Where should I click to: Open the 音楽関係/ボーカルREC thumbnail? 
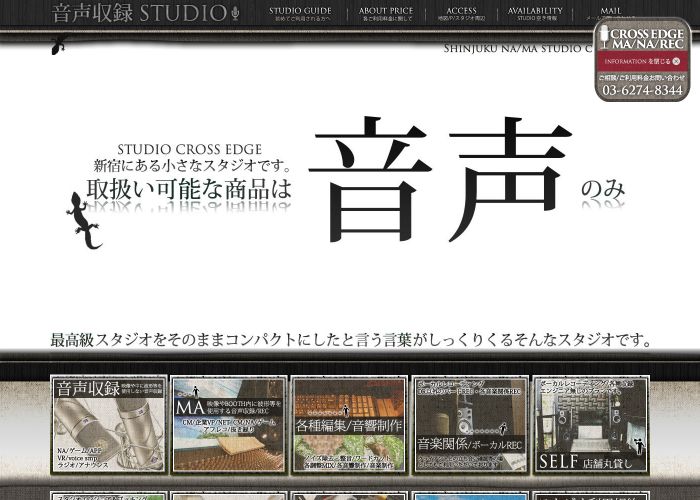(x=470, y=424)
